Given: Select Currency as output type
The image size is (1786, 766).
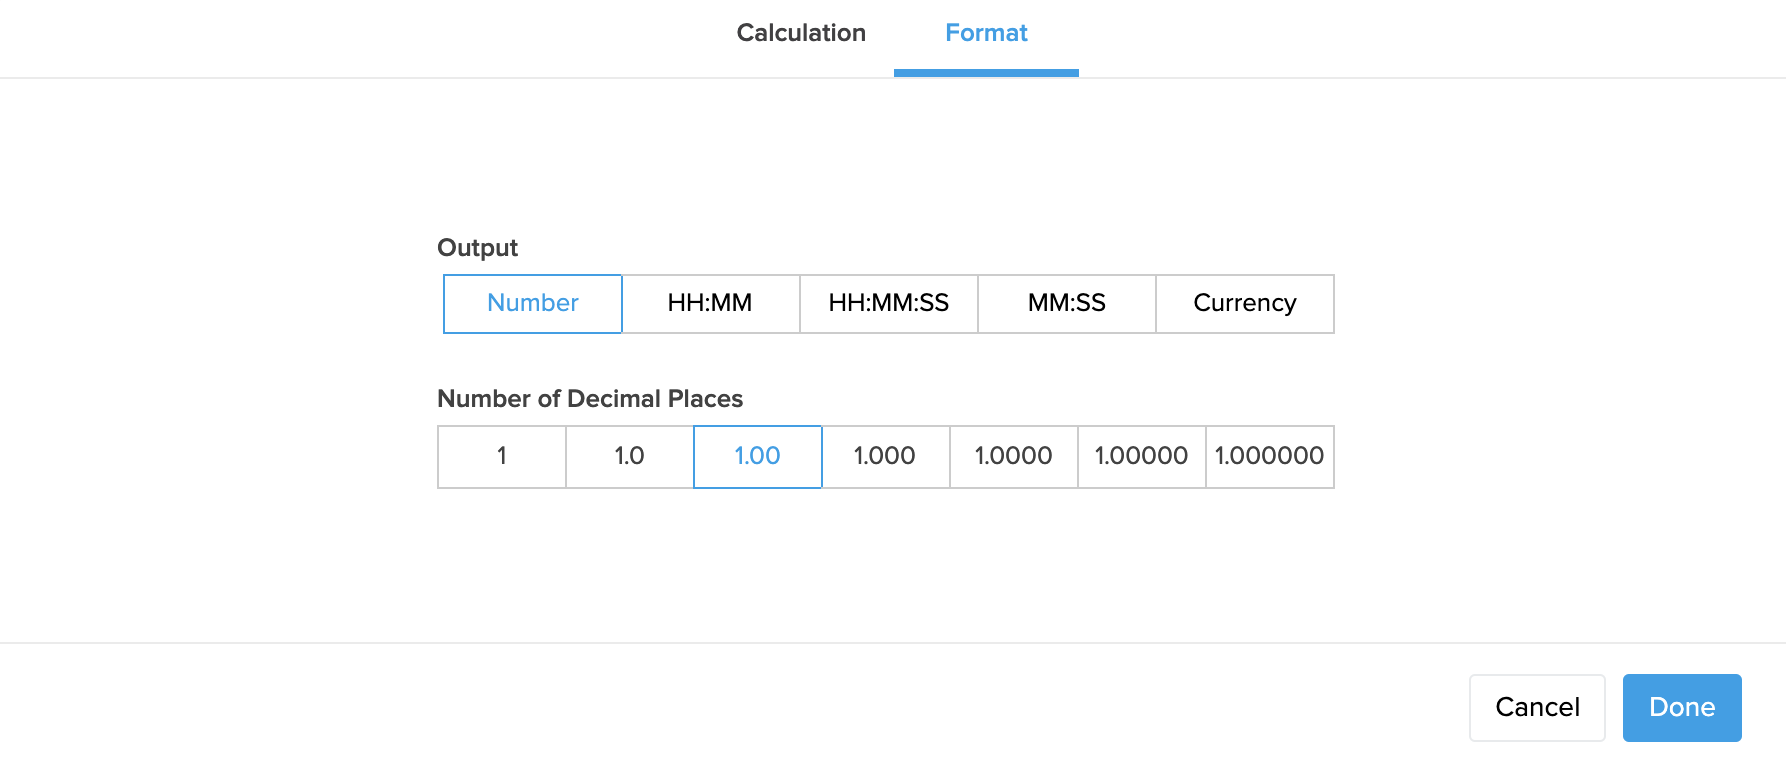Looking at the screenshot, I should click(x=1244, y=304).
